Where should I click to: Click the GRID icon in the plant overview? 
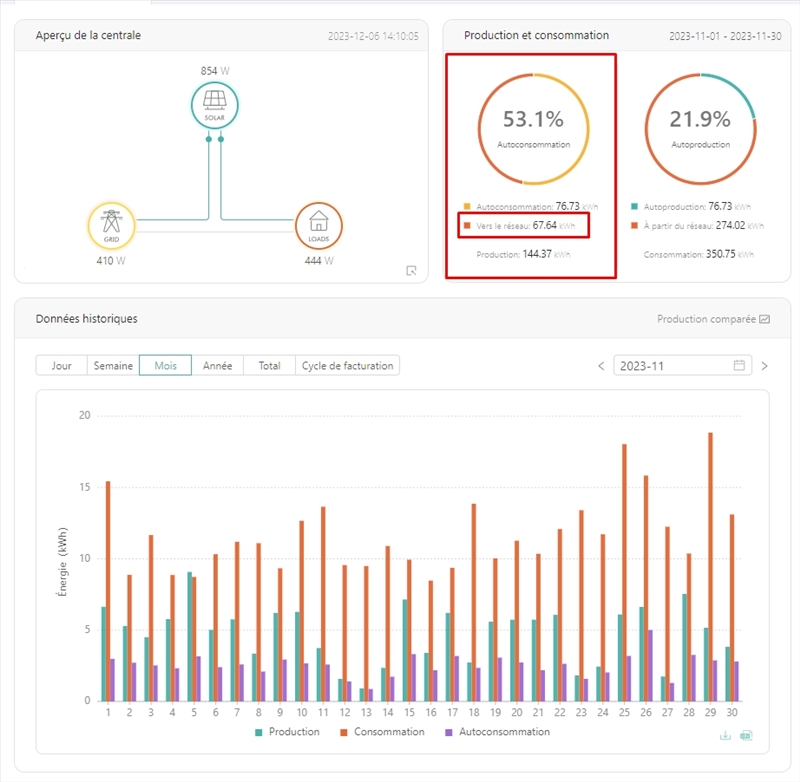click(113, 222)
